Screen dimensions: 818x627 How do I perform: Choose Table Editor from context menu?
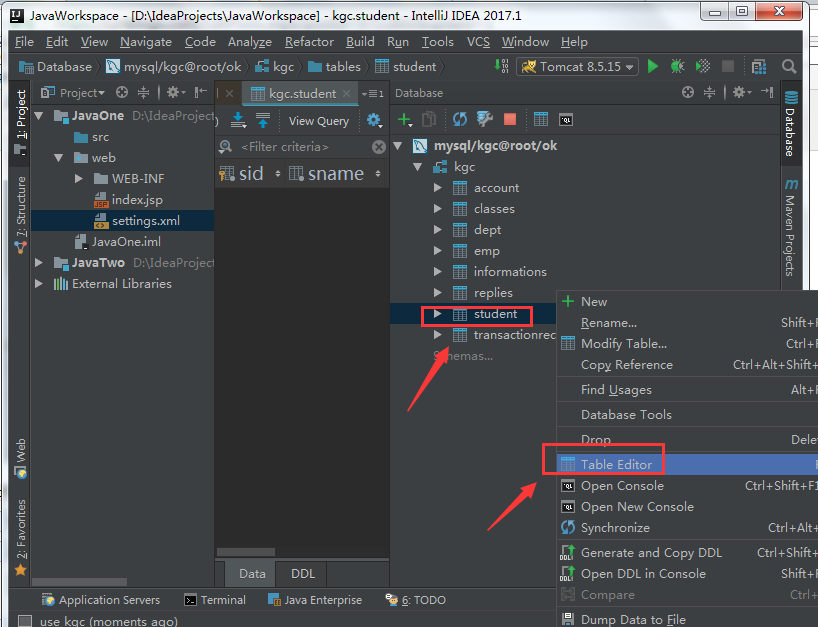tap(687, 464)
